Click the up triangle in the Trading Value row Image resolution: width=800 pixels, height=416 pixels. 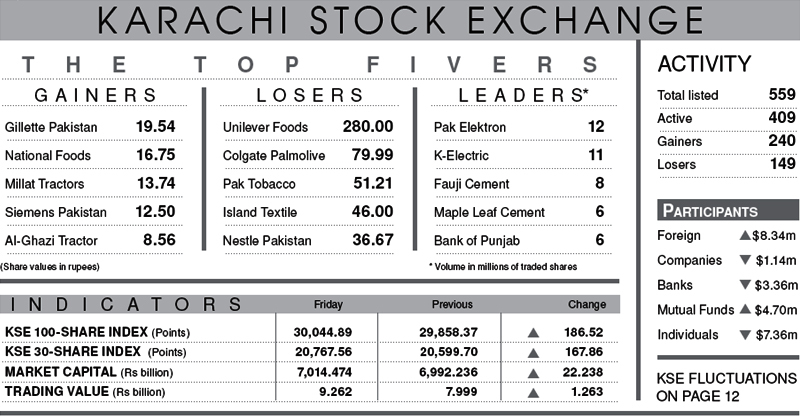(533, 393)
